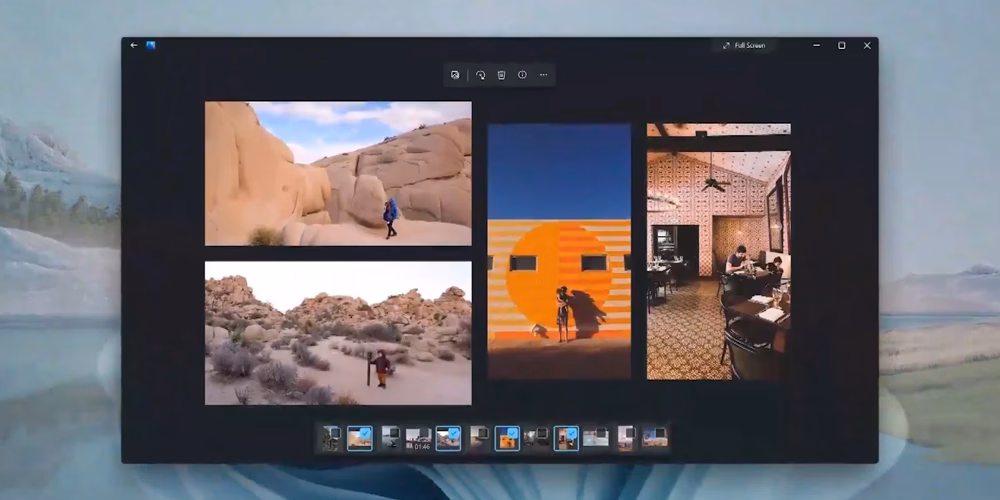Close the Photos window
The width and height of the screenshot is (1000, 500).
coord(867,45)
